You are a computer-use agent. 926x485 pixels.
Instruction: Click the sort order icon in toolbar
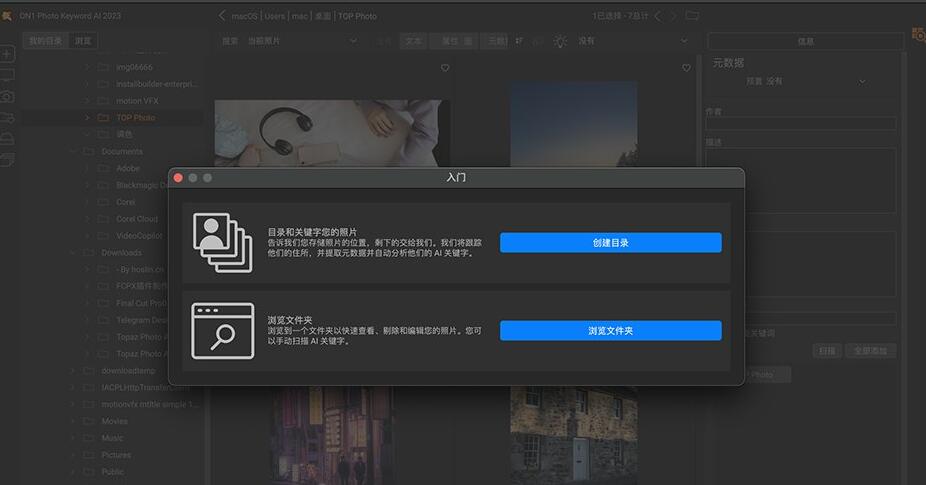pos(519,41)
